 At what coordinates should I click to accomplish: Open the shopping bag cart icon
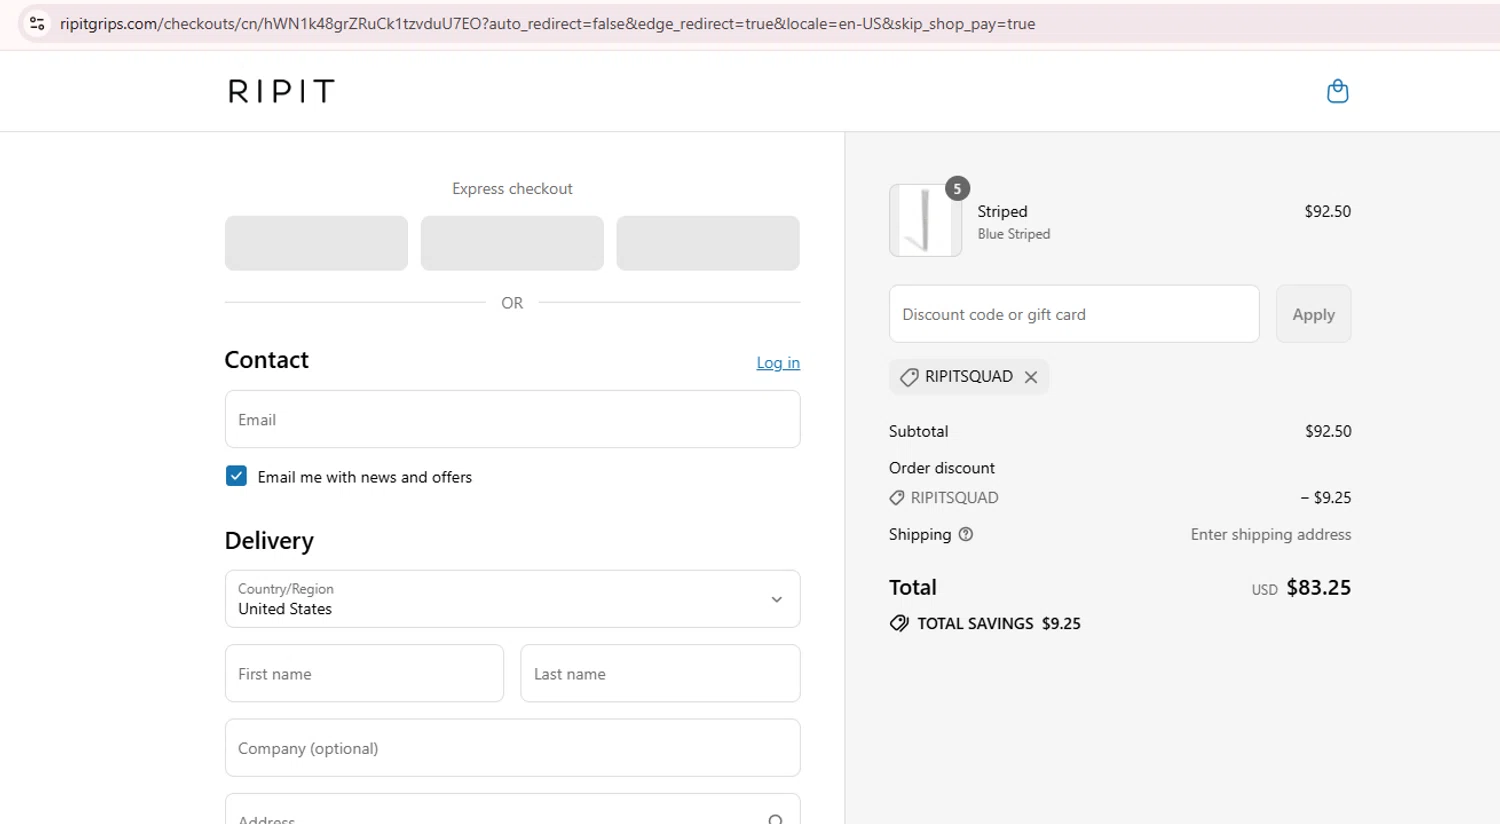coord(1337,91)
